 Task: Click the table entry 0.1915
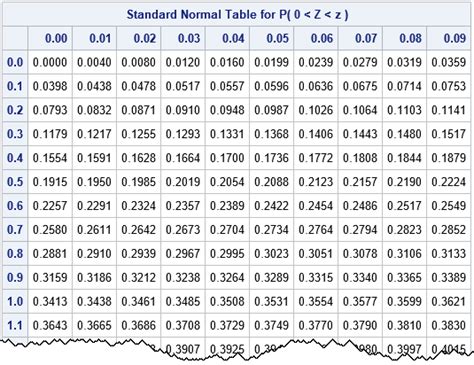pos(50,182)
